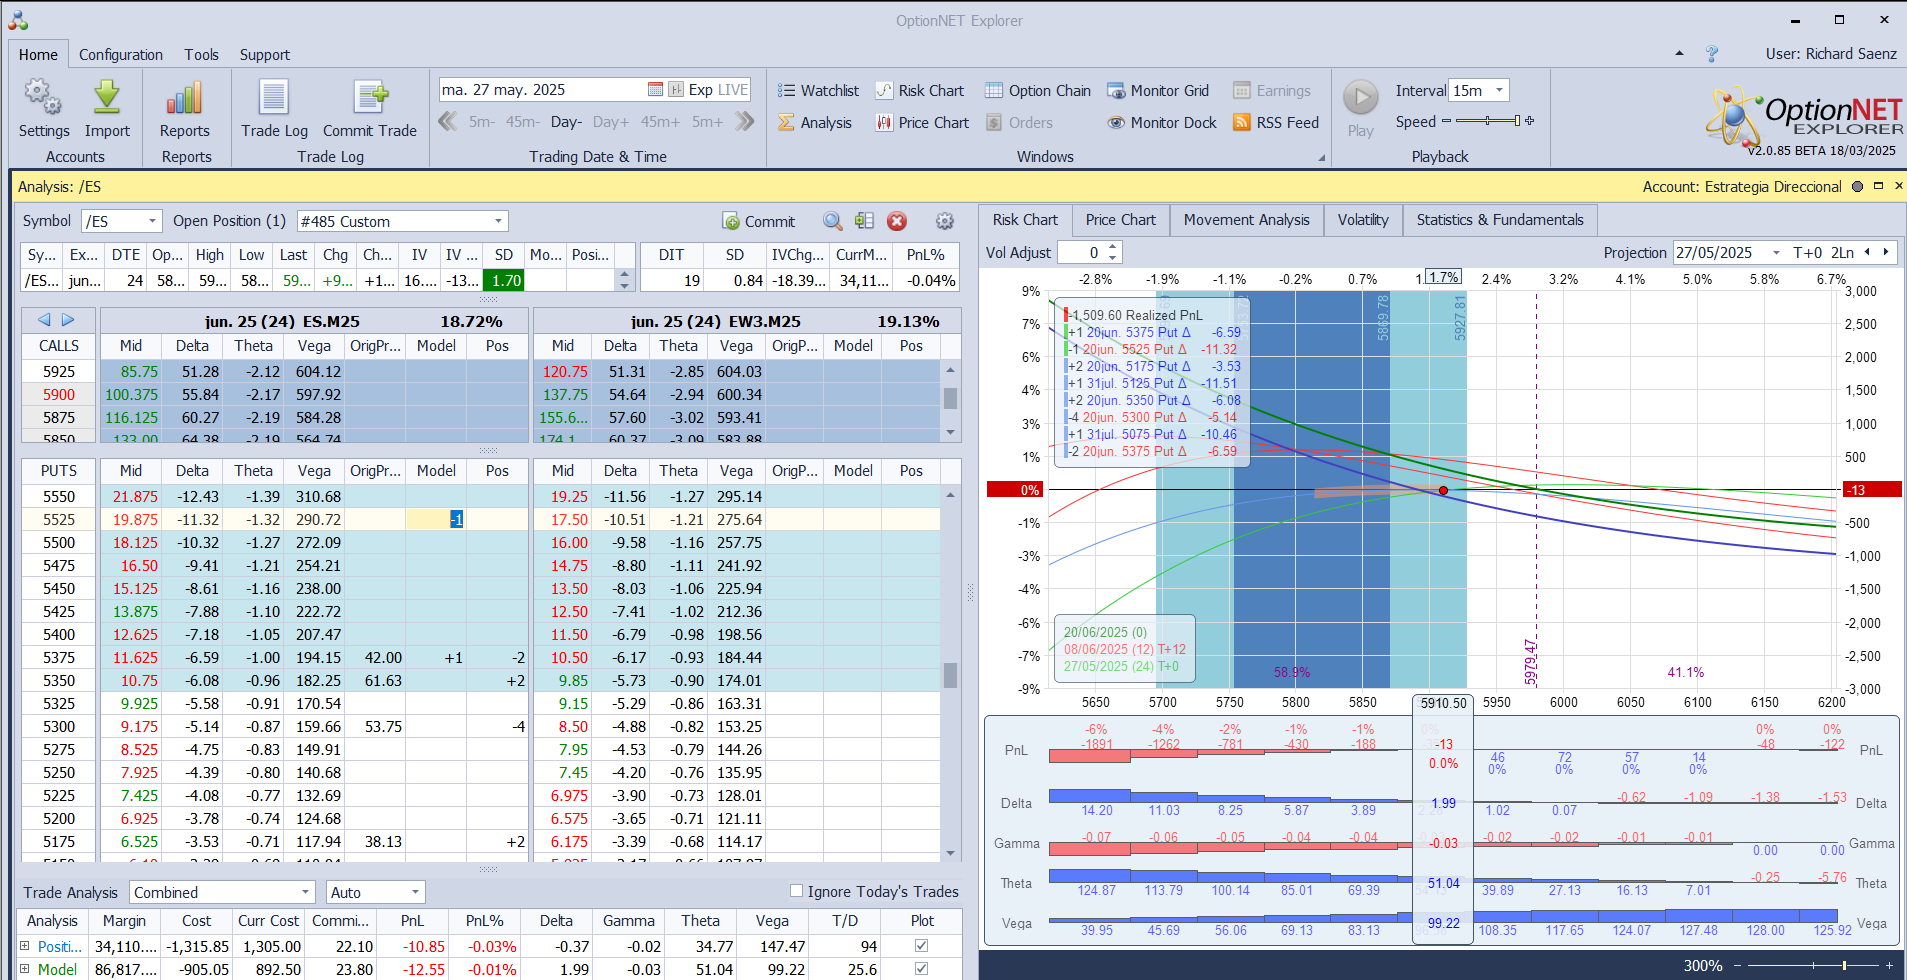Jump back with the left double-chevron
The image size is (1907, 980).
point(448,122)
